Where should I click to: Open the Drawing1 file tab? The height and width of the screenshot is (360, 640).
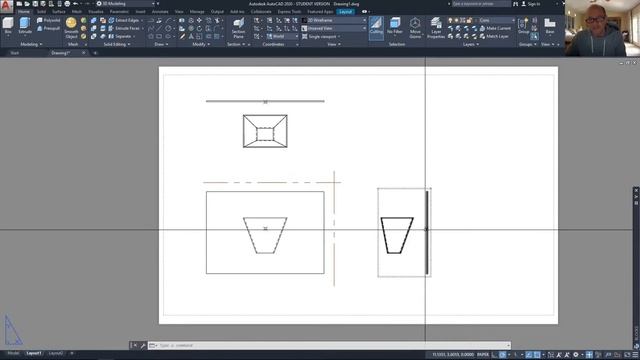pyautogui.click(x=61, y=53)
